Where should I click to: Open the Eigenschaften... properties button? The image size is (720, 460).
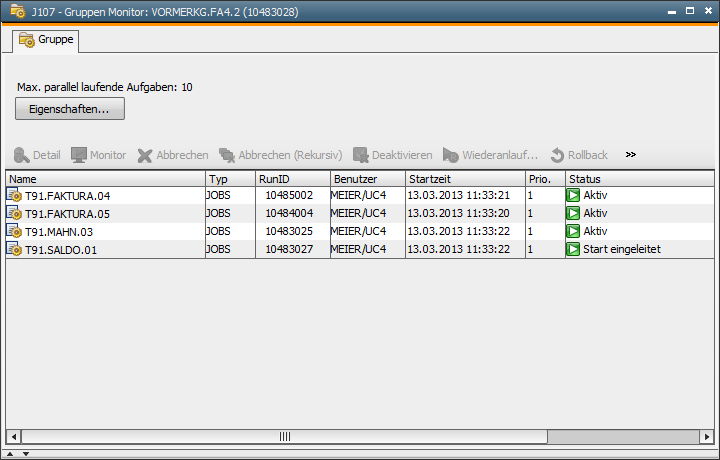70,109
